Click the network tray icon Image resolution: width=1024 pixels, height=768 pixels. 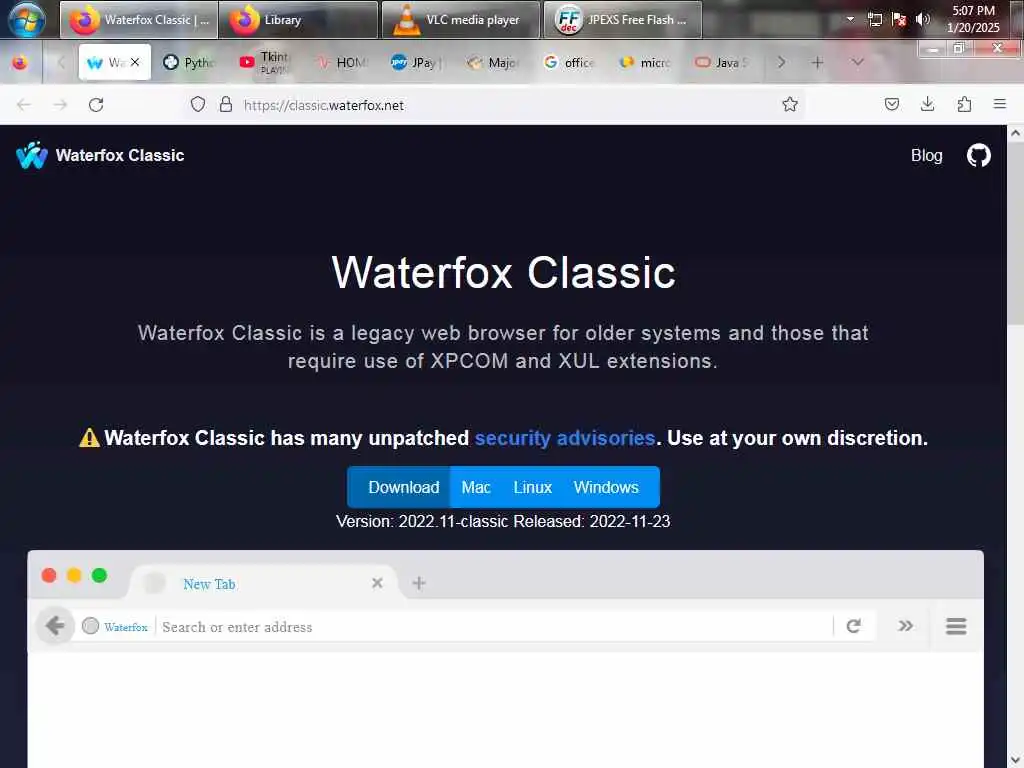click(874, 19)
